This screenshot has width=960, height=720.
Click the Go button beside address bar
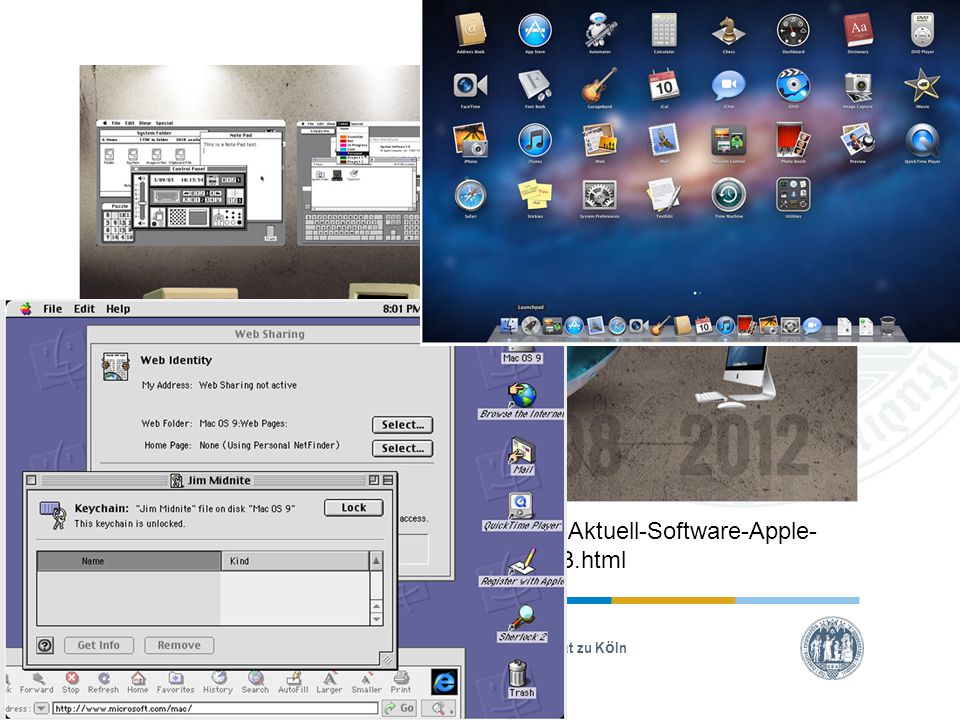pos(399,708)
